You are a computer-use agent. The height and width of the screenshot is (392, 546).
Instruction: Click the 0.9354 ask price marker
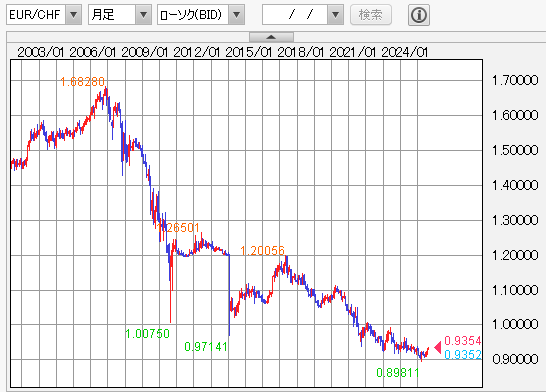pos(463,340)
